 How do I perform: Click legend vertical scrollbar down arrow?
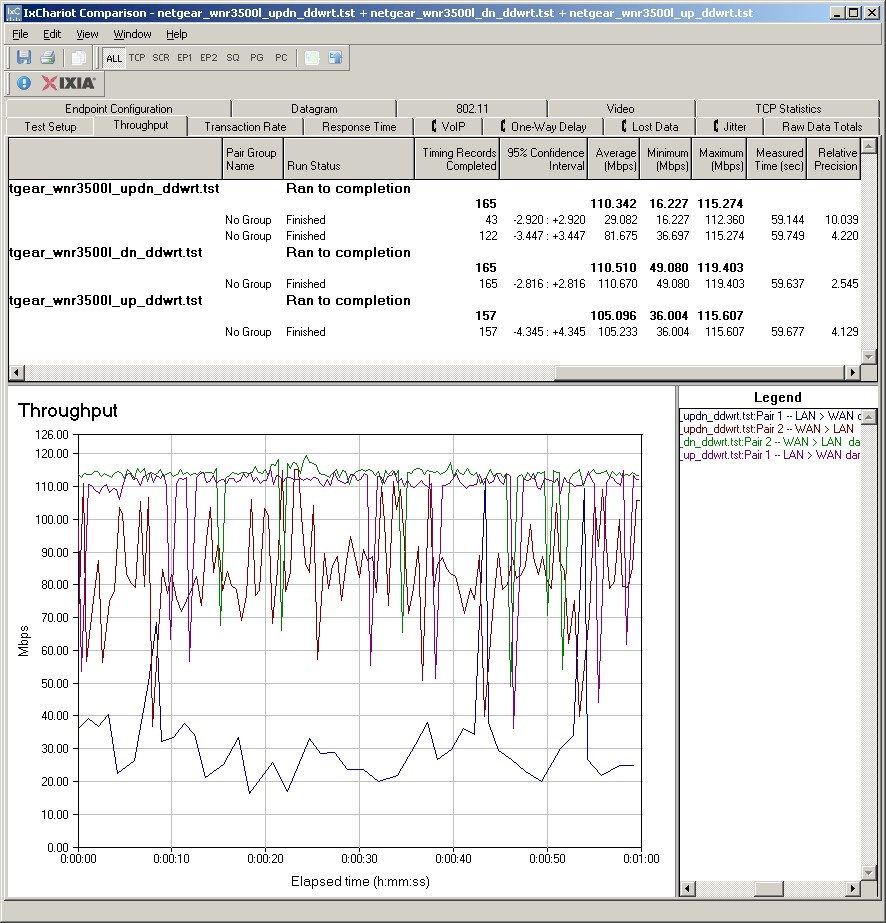pos(869,873)
